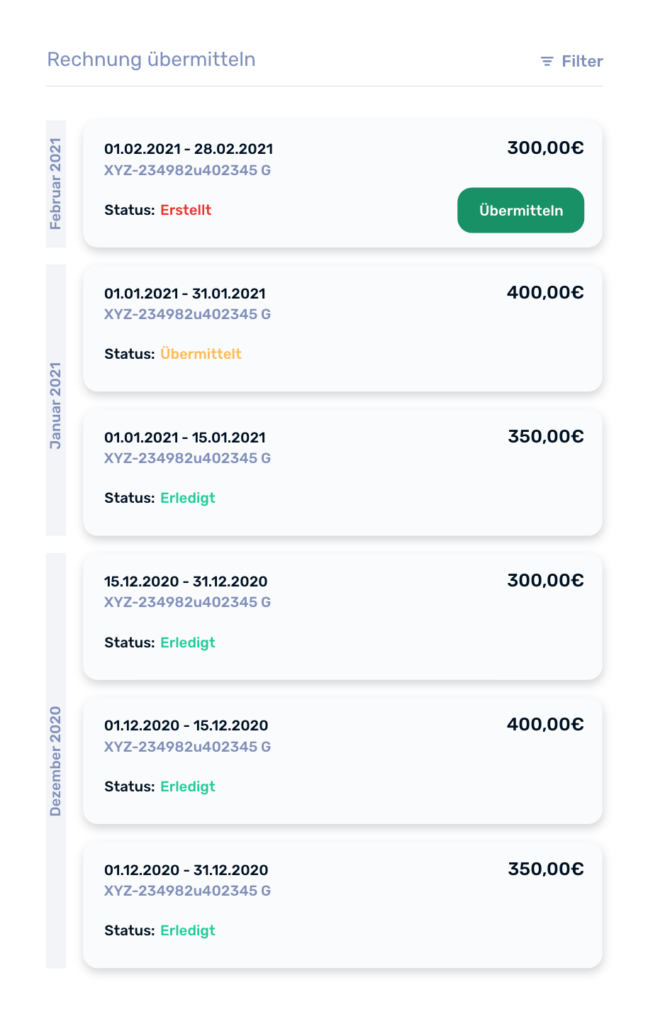This screenshot has height=1024, width=665.
Task: Click the orange Übermittelt status
Action: [x=201, y=354]
